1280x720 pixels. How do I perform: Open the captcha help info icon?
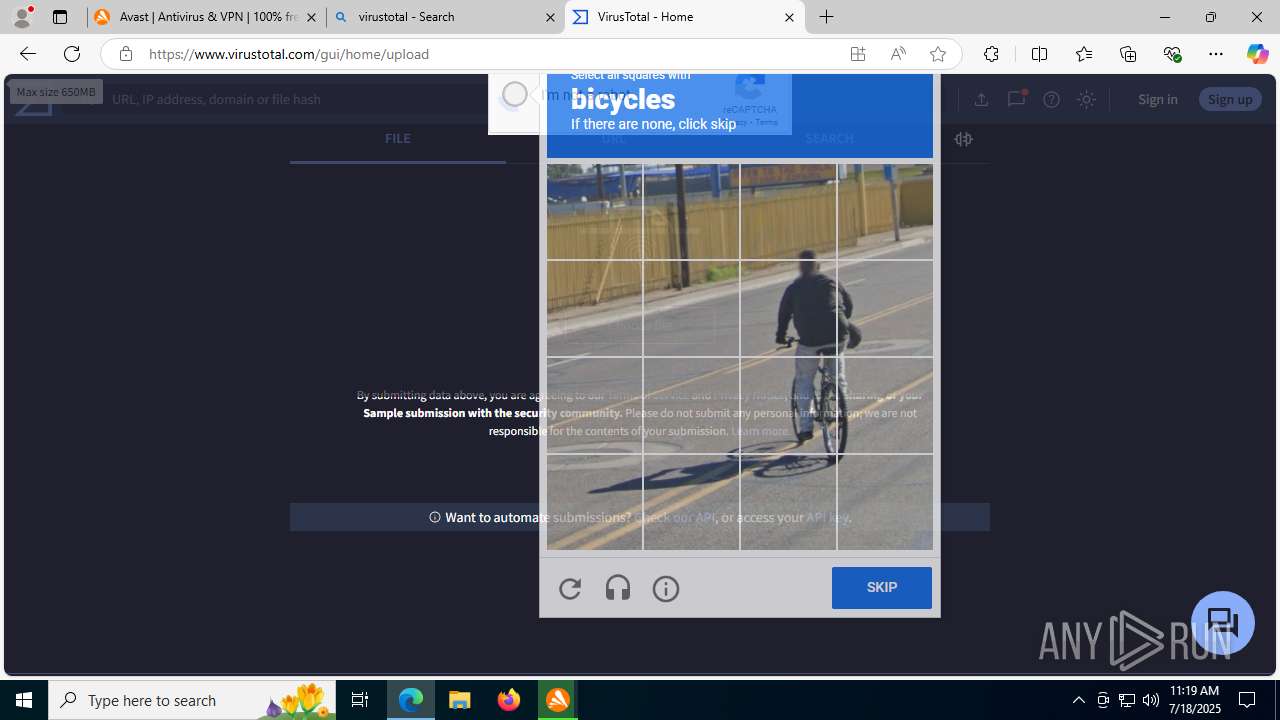point(666,589)
